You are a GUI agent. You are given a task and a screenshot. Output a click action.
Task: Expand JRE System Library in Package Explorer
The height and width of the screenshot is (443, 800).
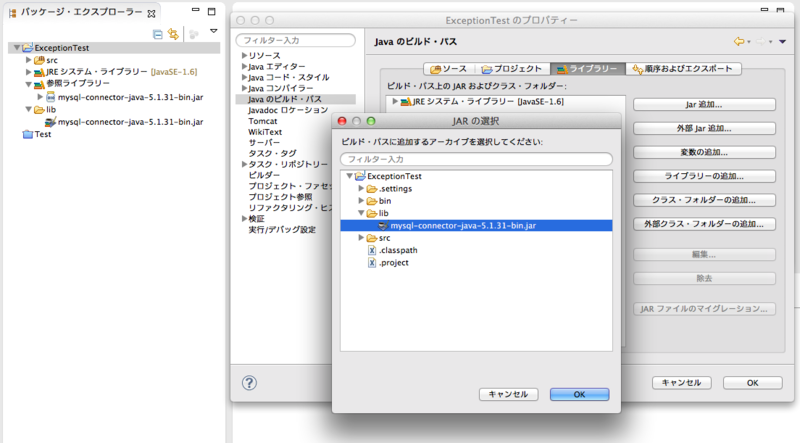tap(29, 72)
